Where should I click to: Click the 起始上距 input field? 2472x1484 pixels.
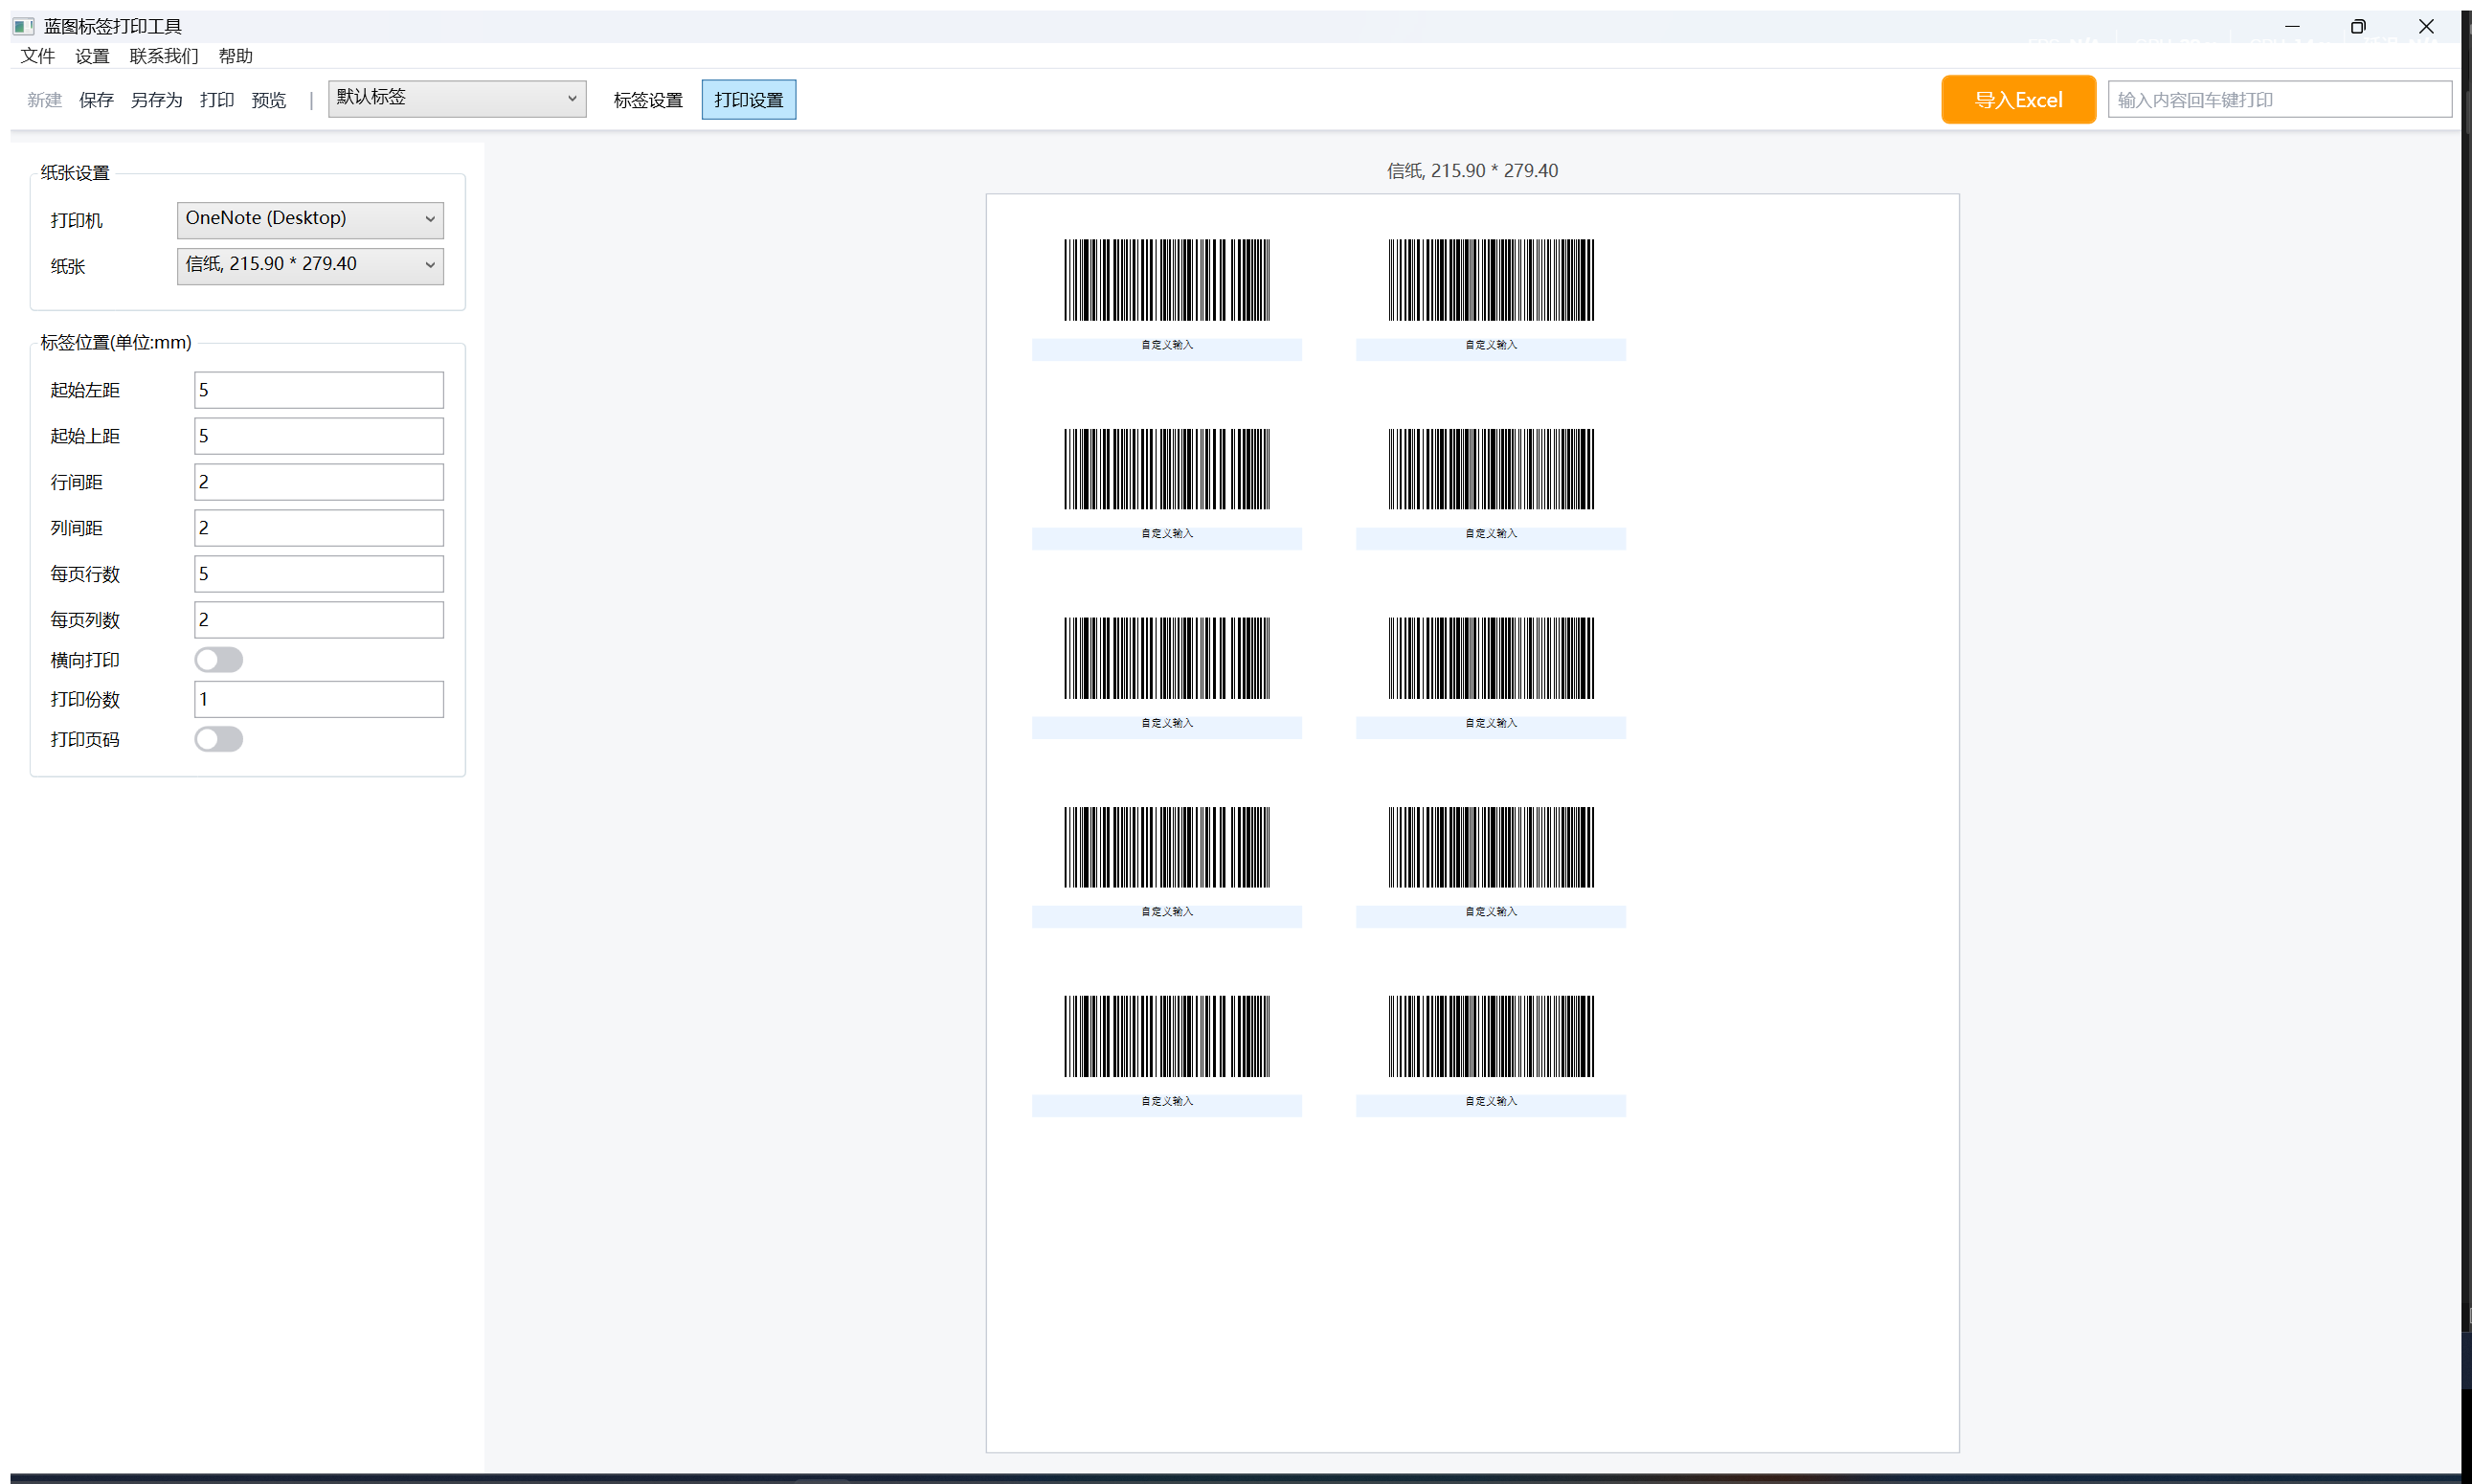pos(319,436)
